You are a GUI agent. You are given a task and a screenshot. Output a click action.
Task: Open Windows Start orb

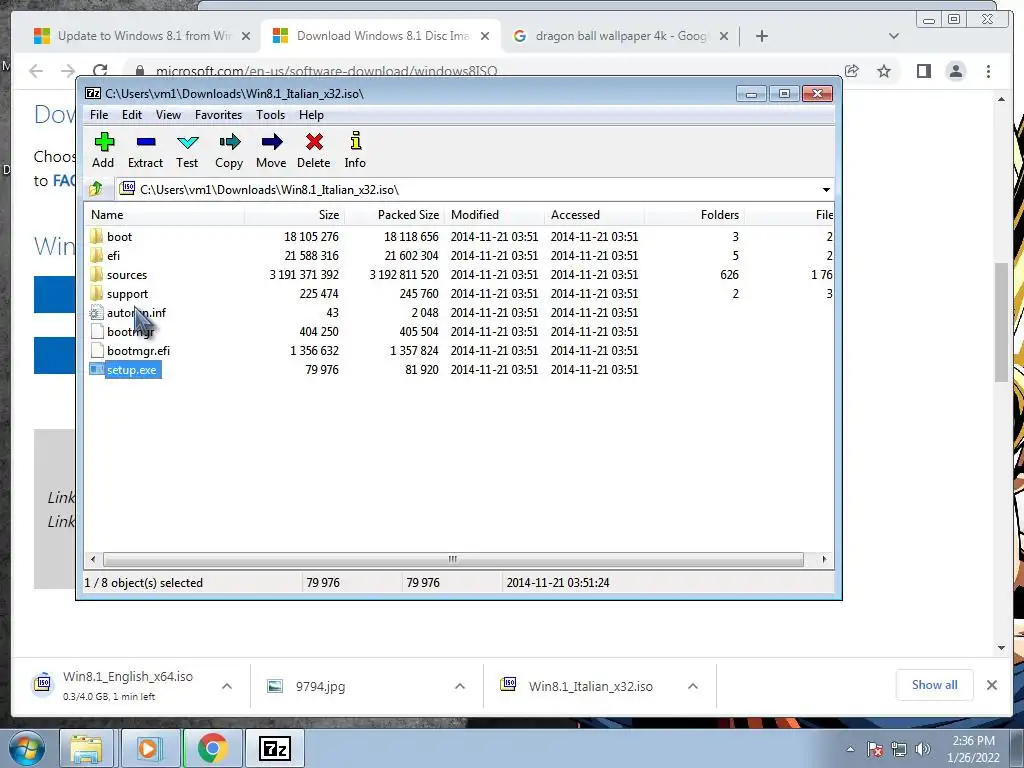point(26,748)
